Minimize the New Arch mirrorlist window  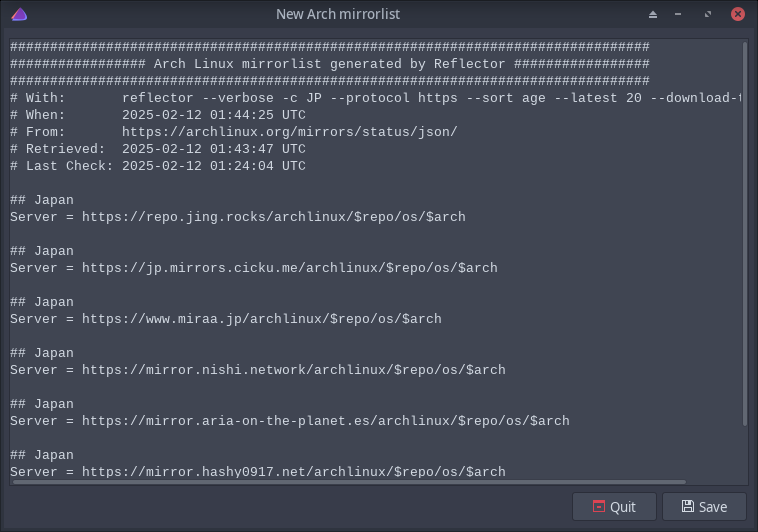[679, 15]
